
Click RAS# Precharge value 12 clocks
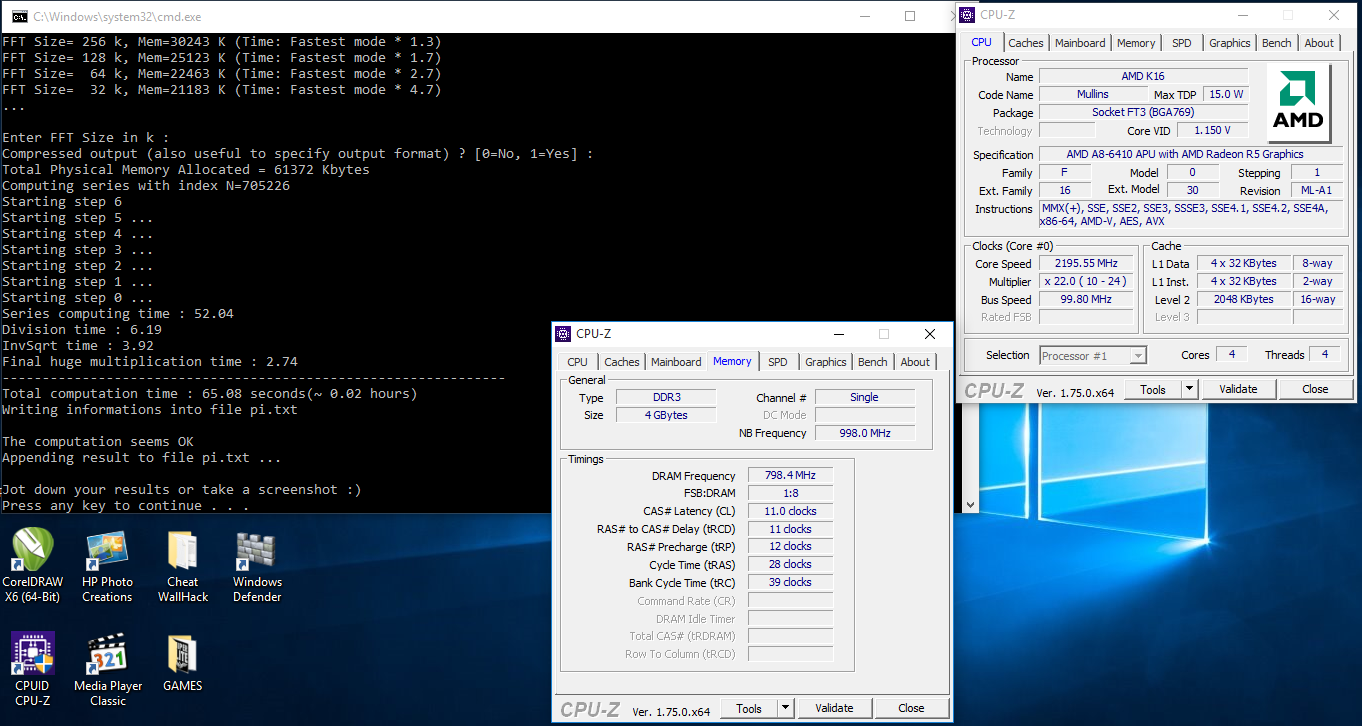(790, 546)
